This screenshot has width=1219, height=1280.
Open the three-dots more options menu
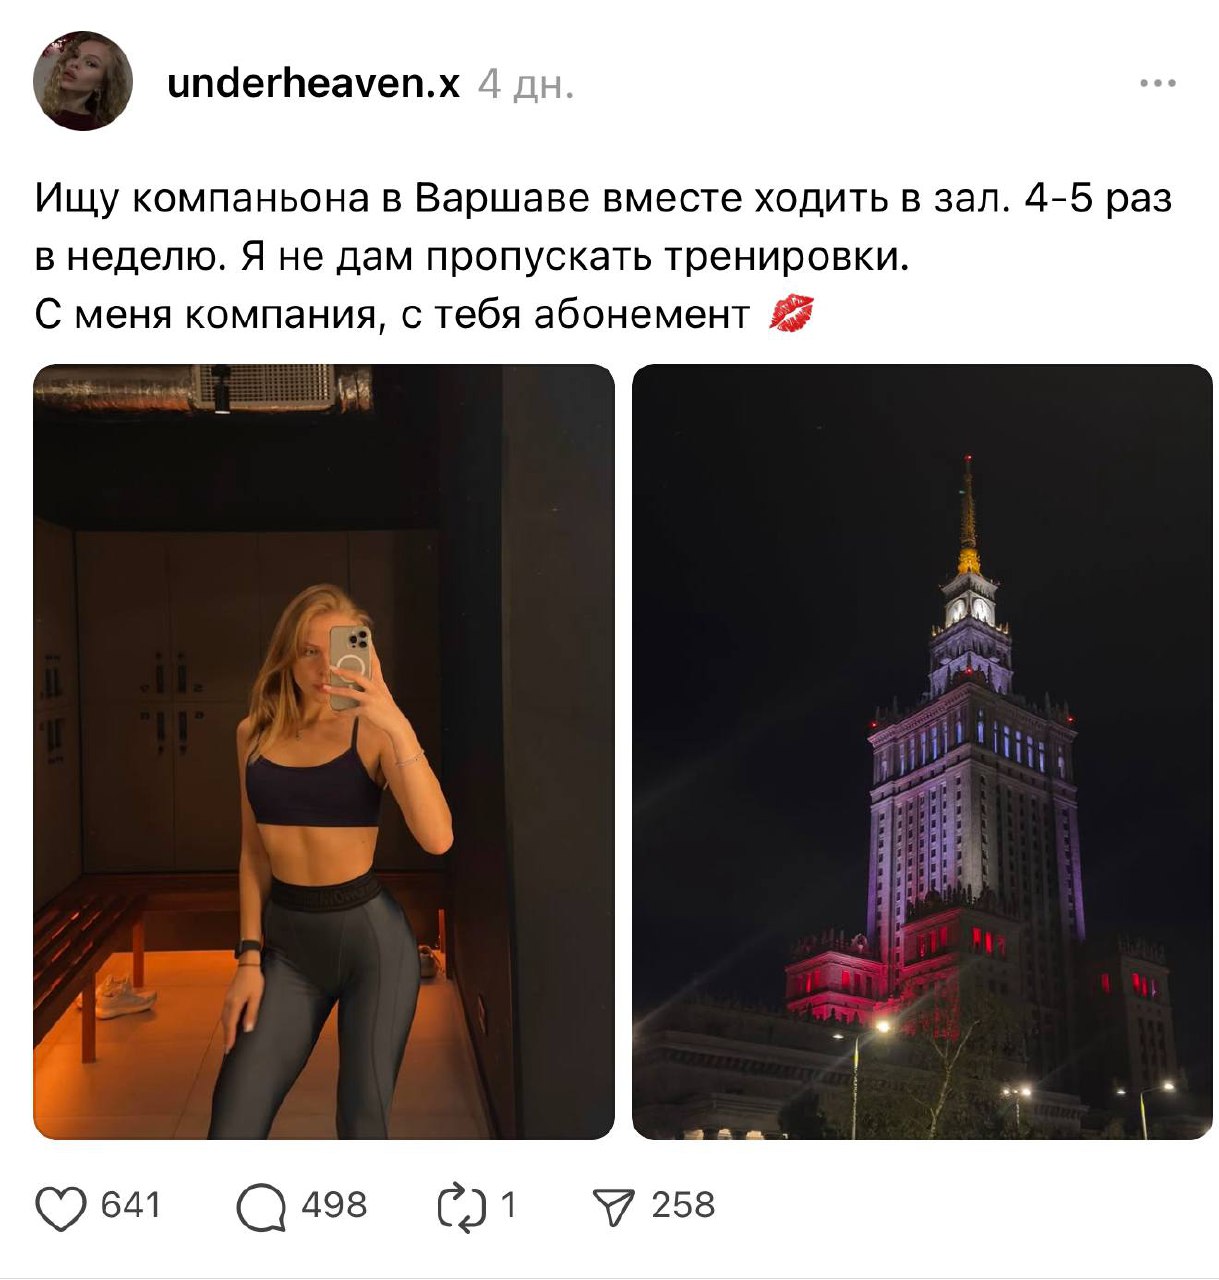(x=1157, y=84)
